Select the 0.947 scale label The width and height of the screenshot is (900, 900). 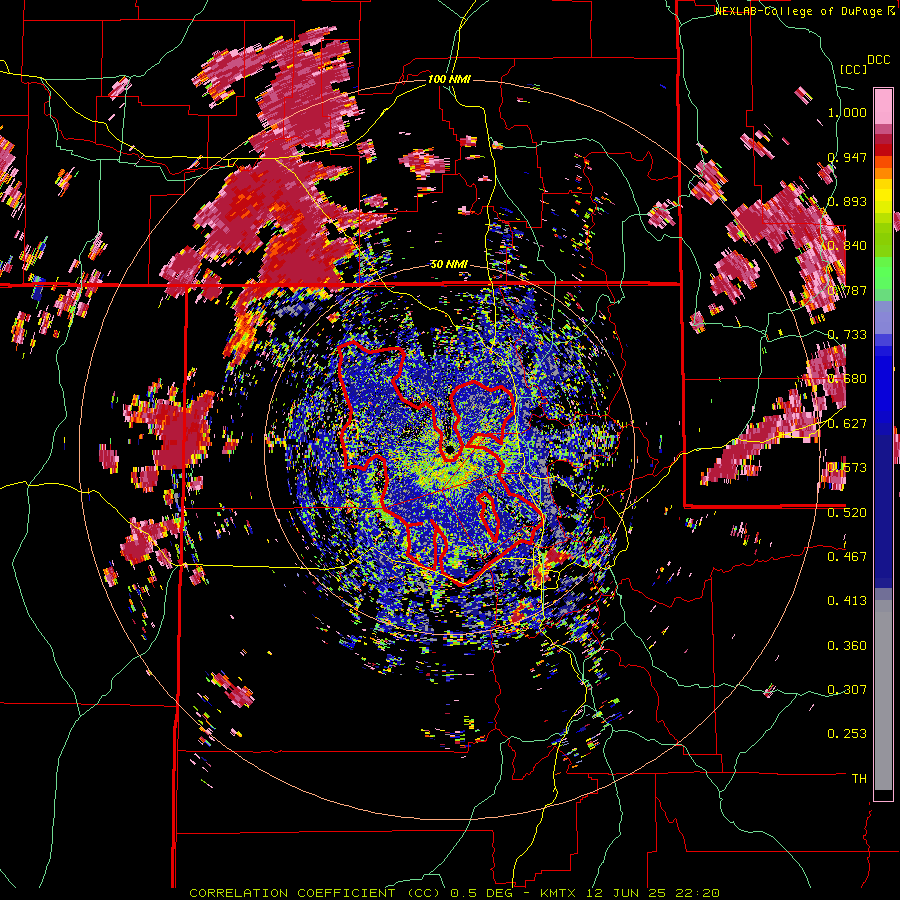(847, 157)
